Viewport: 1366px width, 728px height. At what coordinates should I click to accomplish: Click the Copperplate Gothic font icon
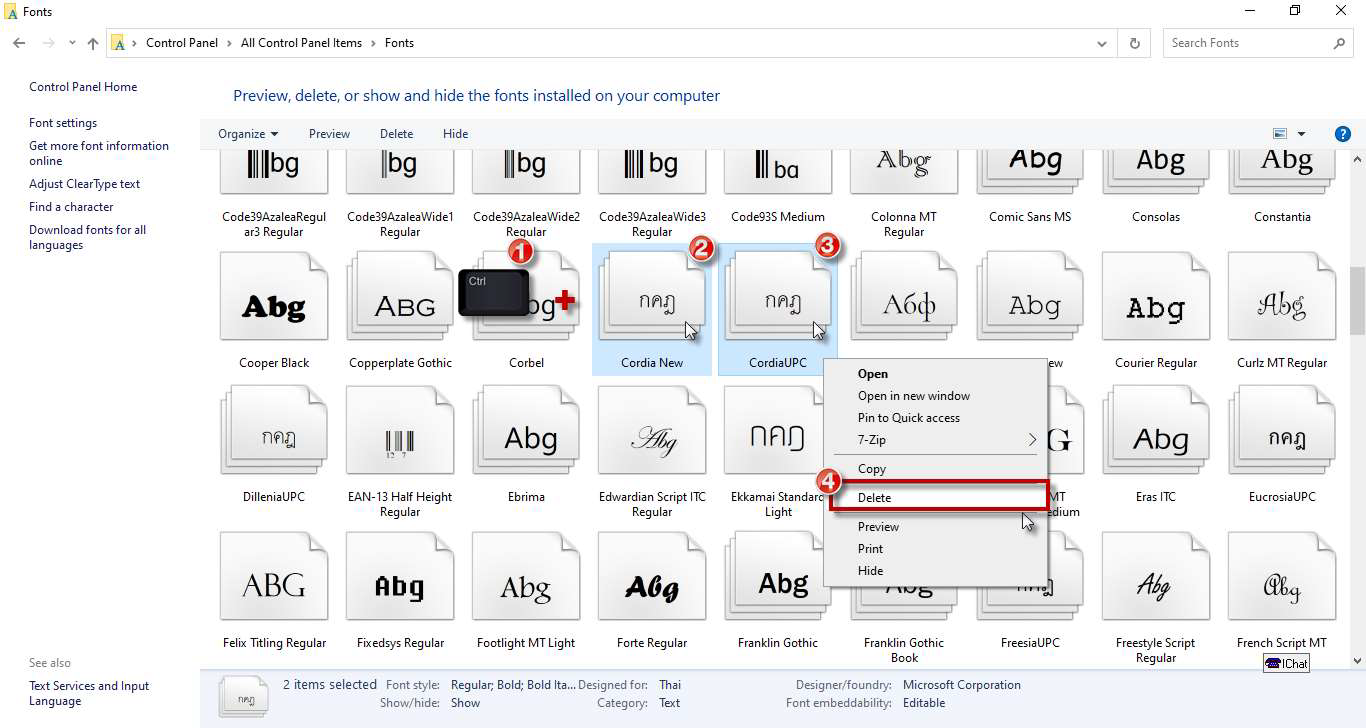point(400,300)
